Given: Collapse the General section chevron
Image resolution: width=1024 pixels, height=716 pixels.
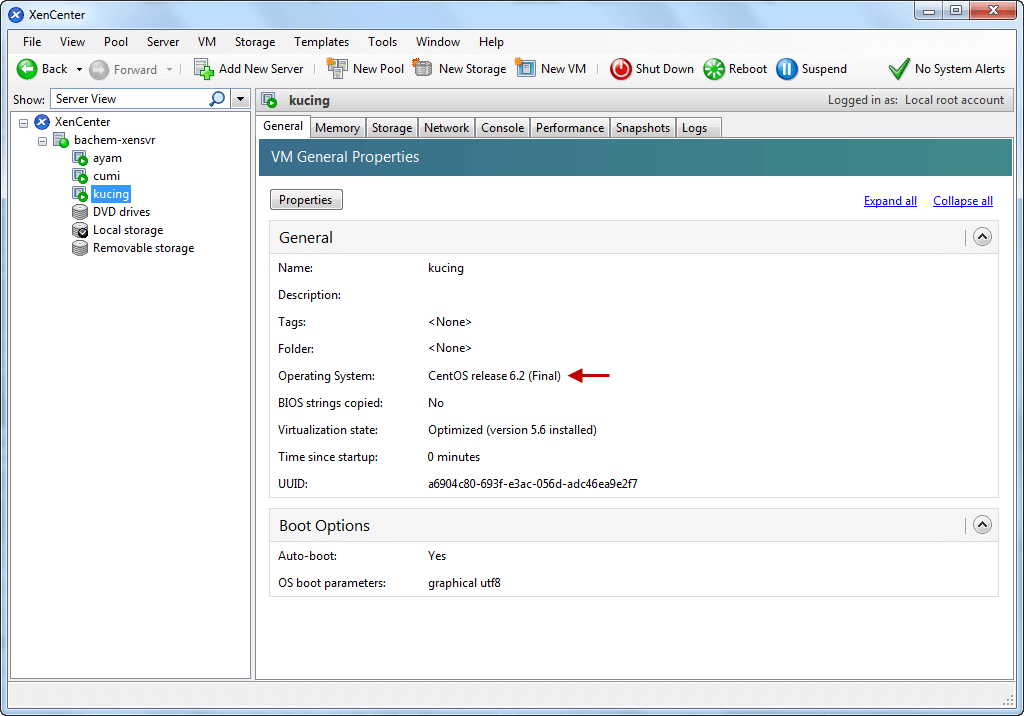Looking at the screenshot, I should point(982,236).
